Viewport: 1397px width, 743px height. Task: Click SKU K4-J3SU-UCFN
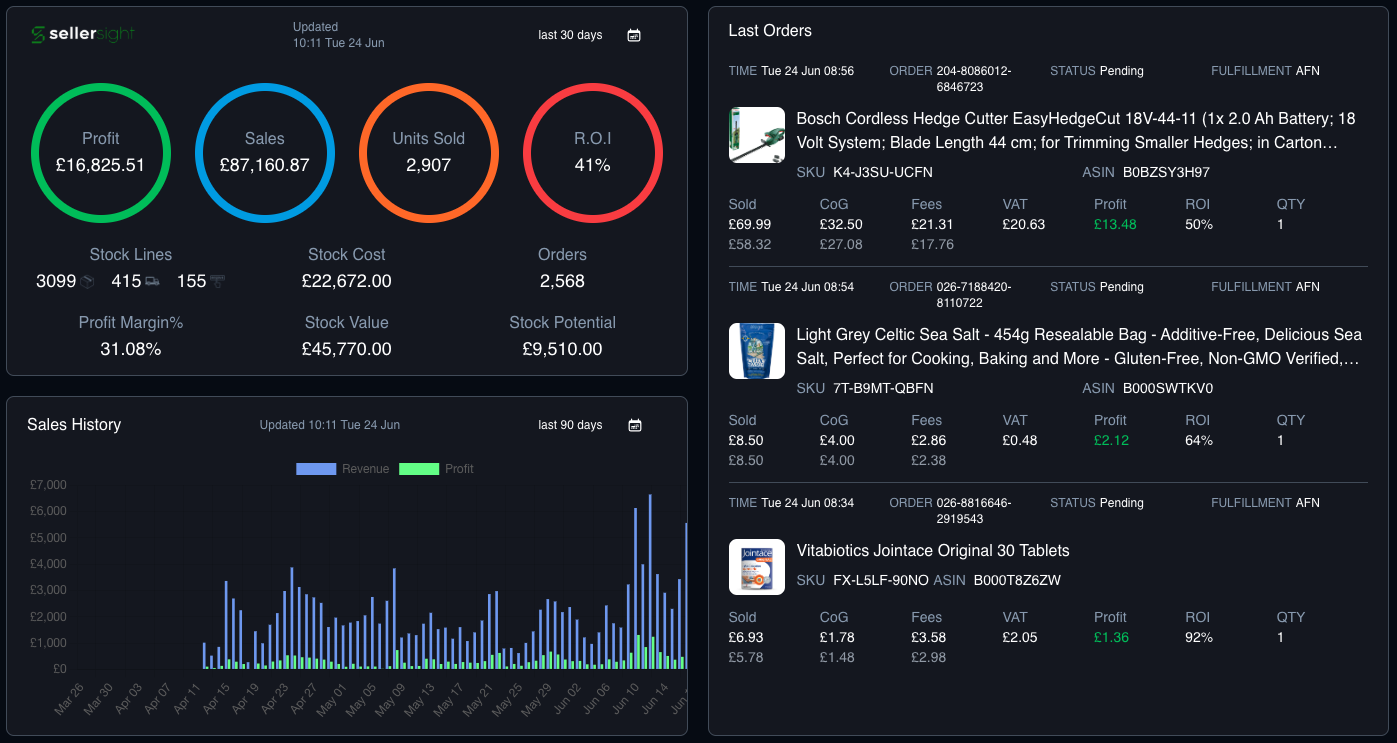(x=883, y=173)
